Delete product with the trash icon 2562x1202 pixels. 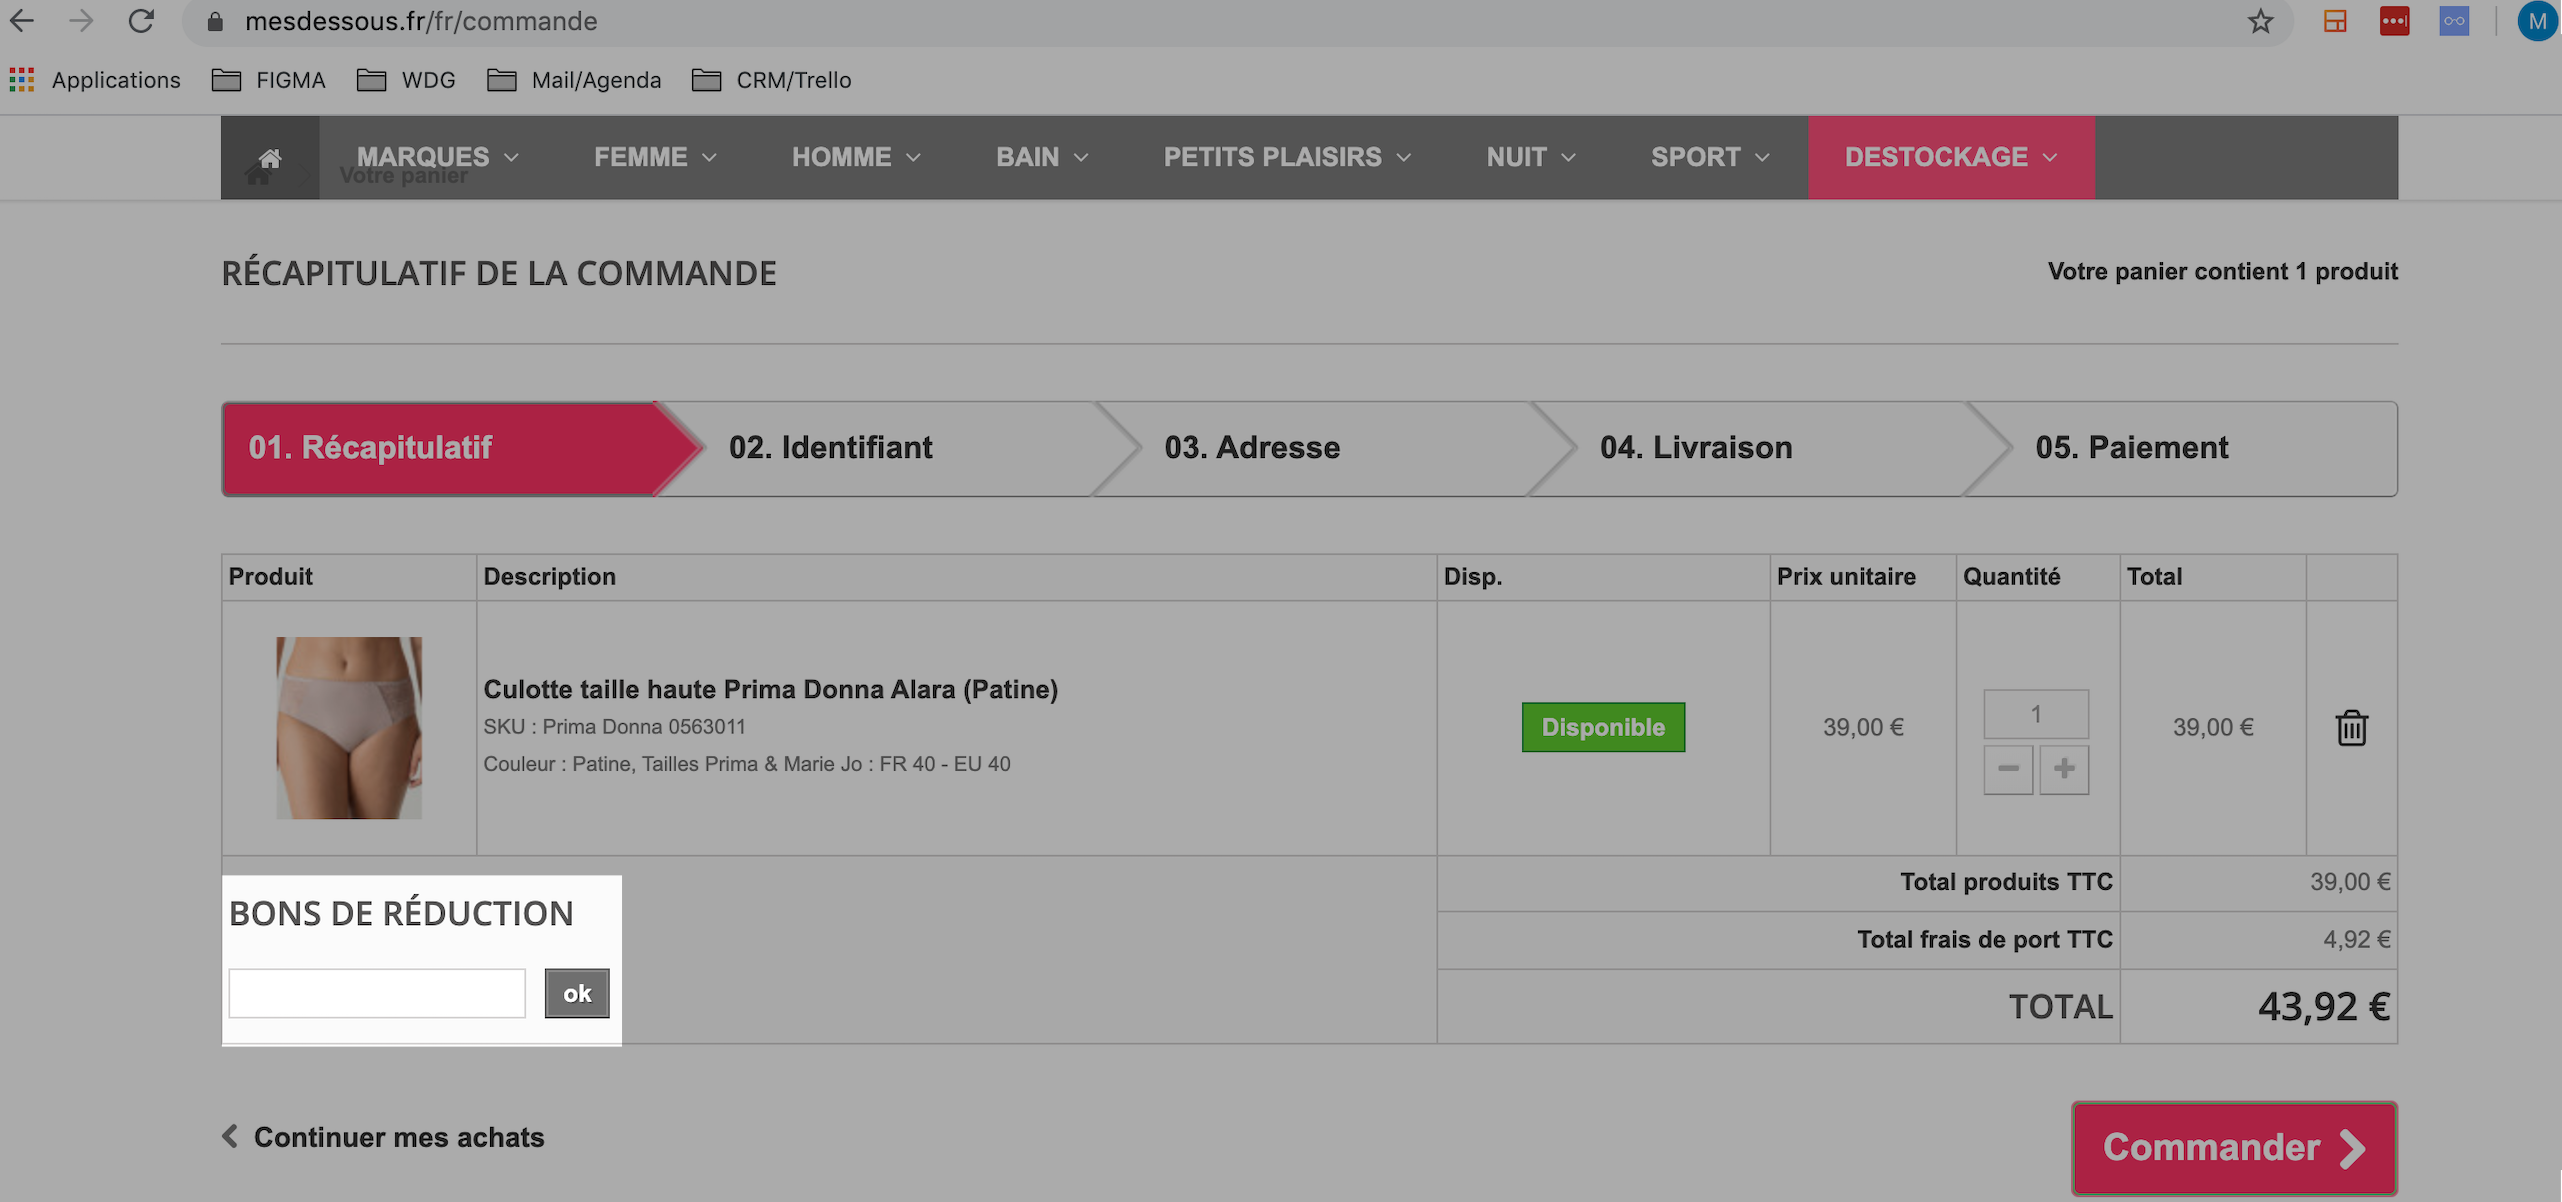tap(2351, 727)
